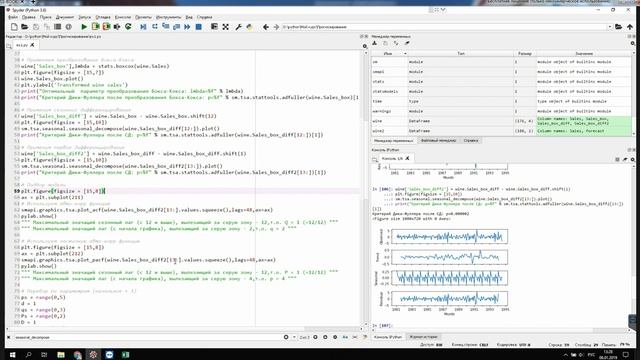The height and width of the screenshot is (360, 640).
Task: Run cell and advance icon
Action: (x=106, y=27)
